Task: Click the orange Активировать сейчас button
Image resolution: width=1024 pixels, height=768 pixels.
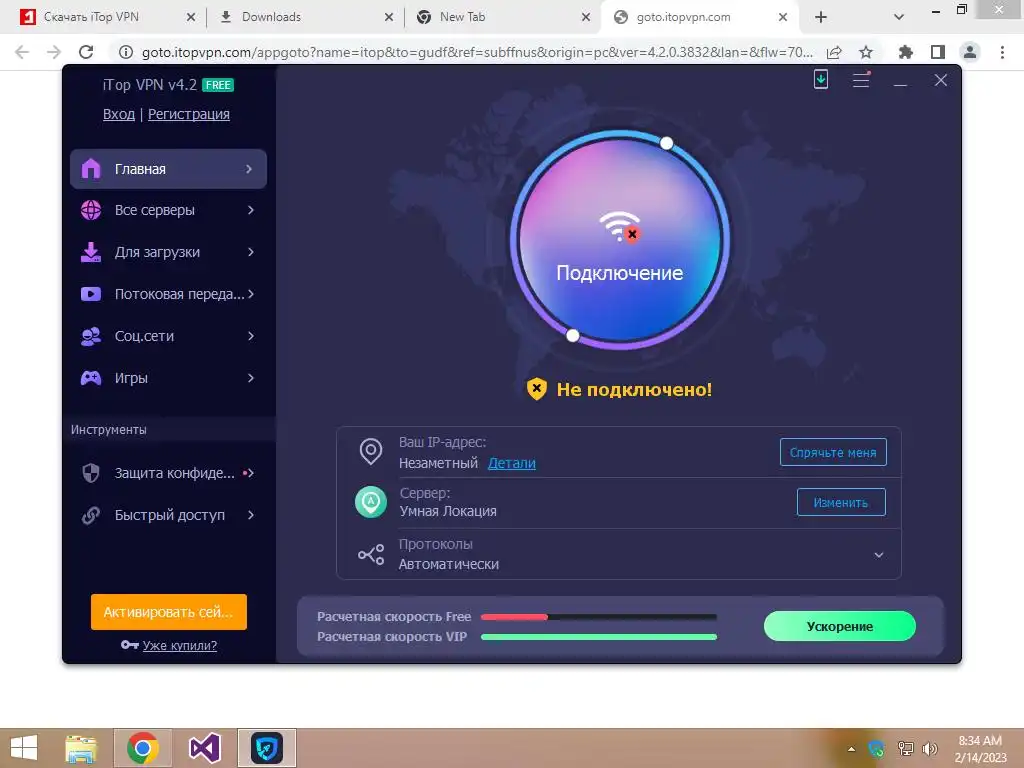Action: 168,612
